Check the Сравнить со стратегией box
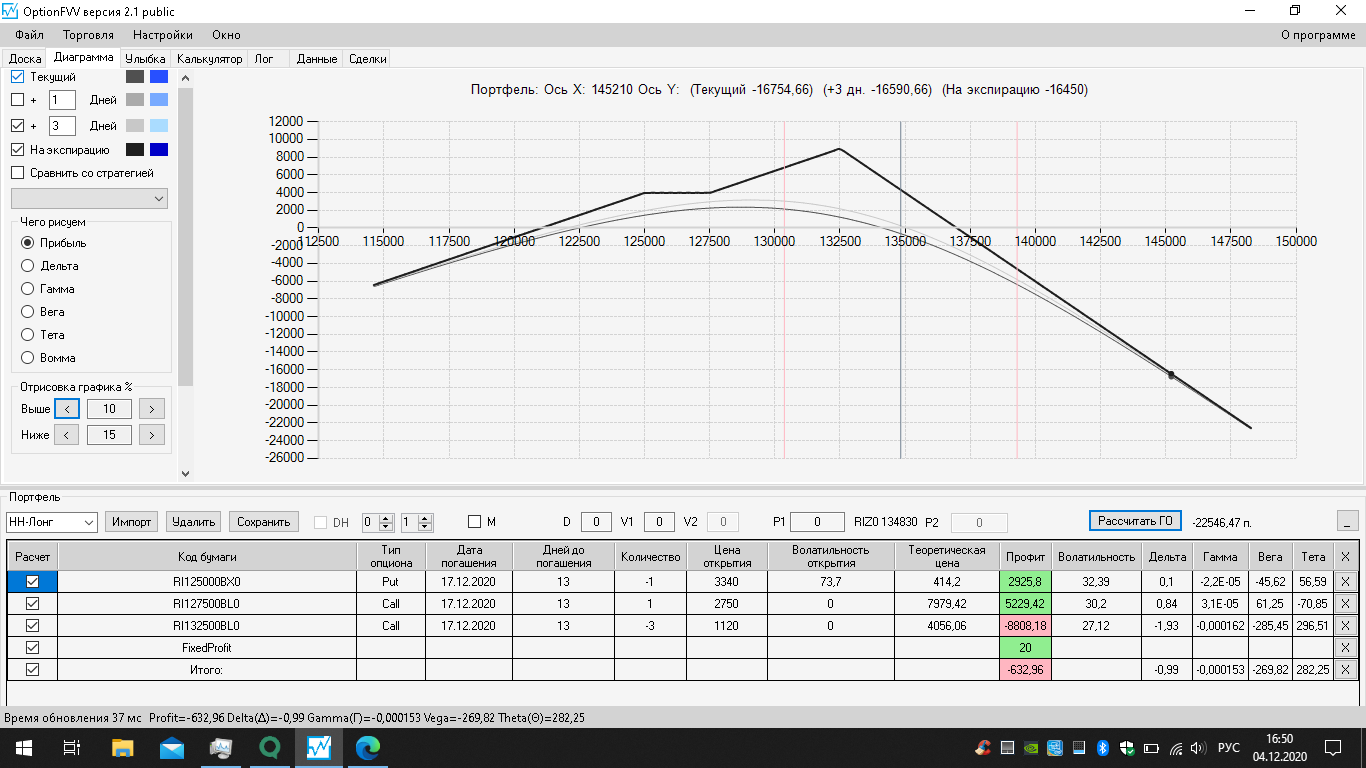This screenshot has width=1366, height=768. [17, 173]
